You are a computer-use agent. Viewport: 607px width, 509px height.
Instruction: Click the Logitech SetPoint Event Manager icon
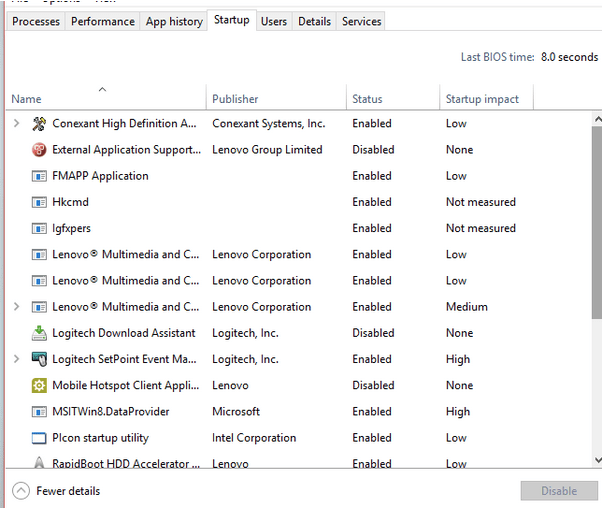tap(39, 360)
